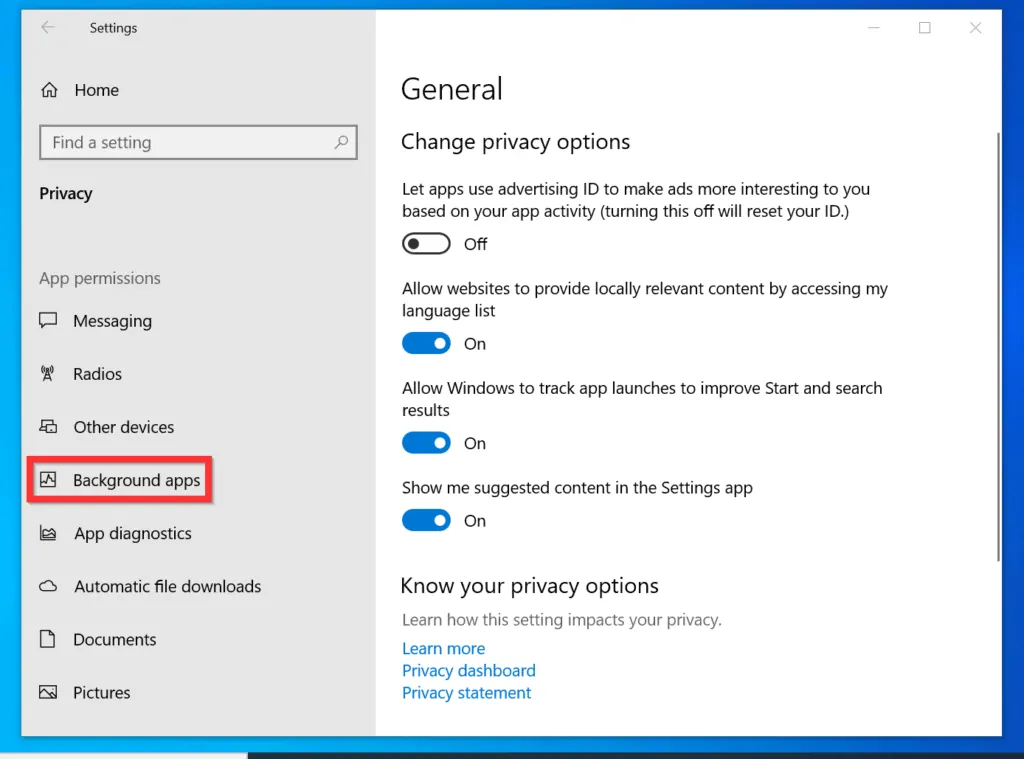This screenshot has width=1024, height=759.
Task: Click the Home house icon
Action: pos(48,89)
